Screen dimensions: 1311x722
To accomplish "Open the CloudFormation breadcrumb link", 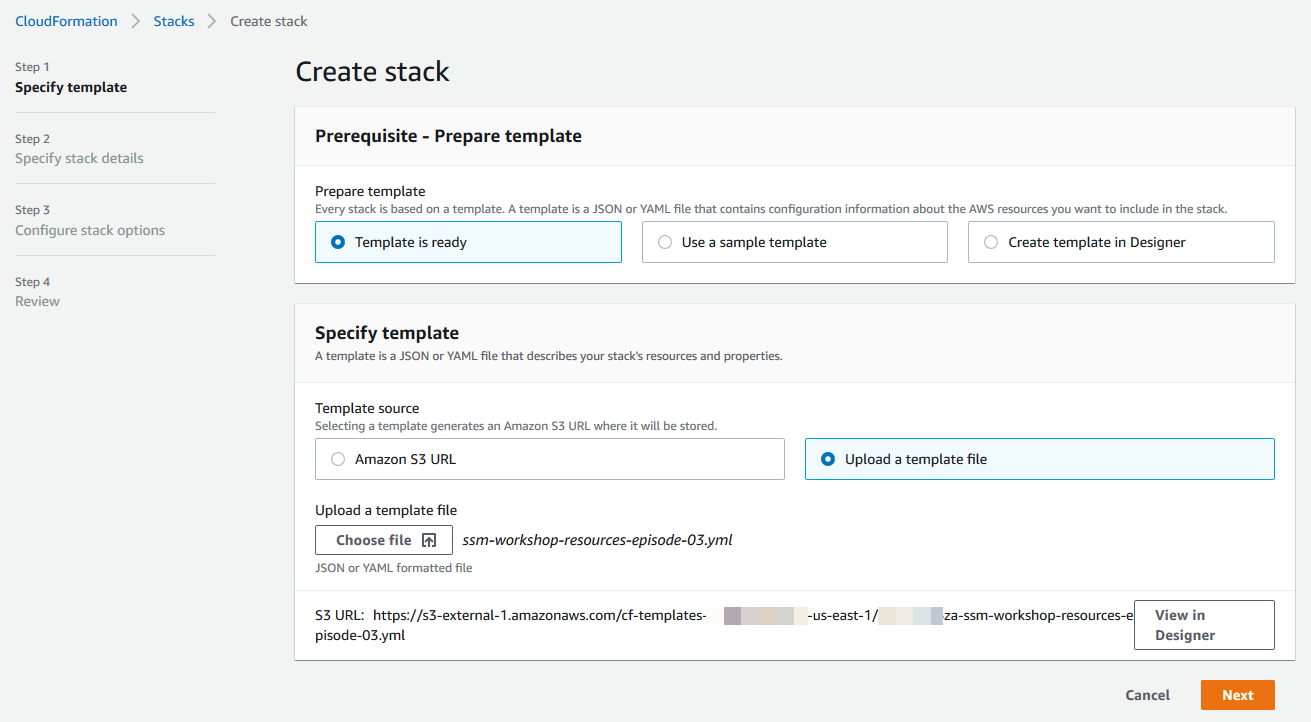I will 66,21.
